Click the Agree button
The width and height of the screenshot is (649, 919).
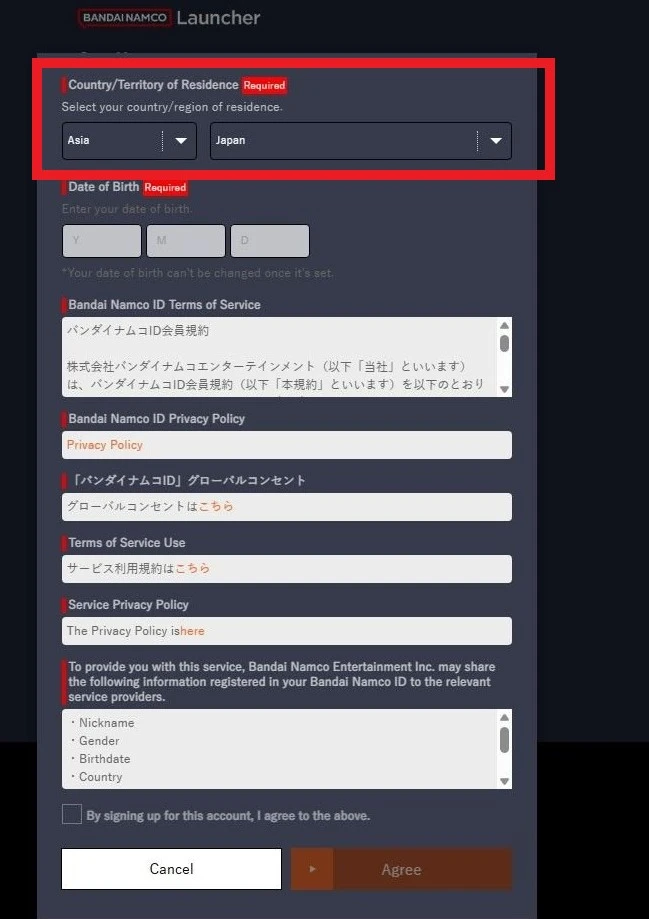(401, 869)
